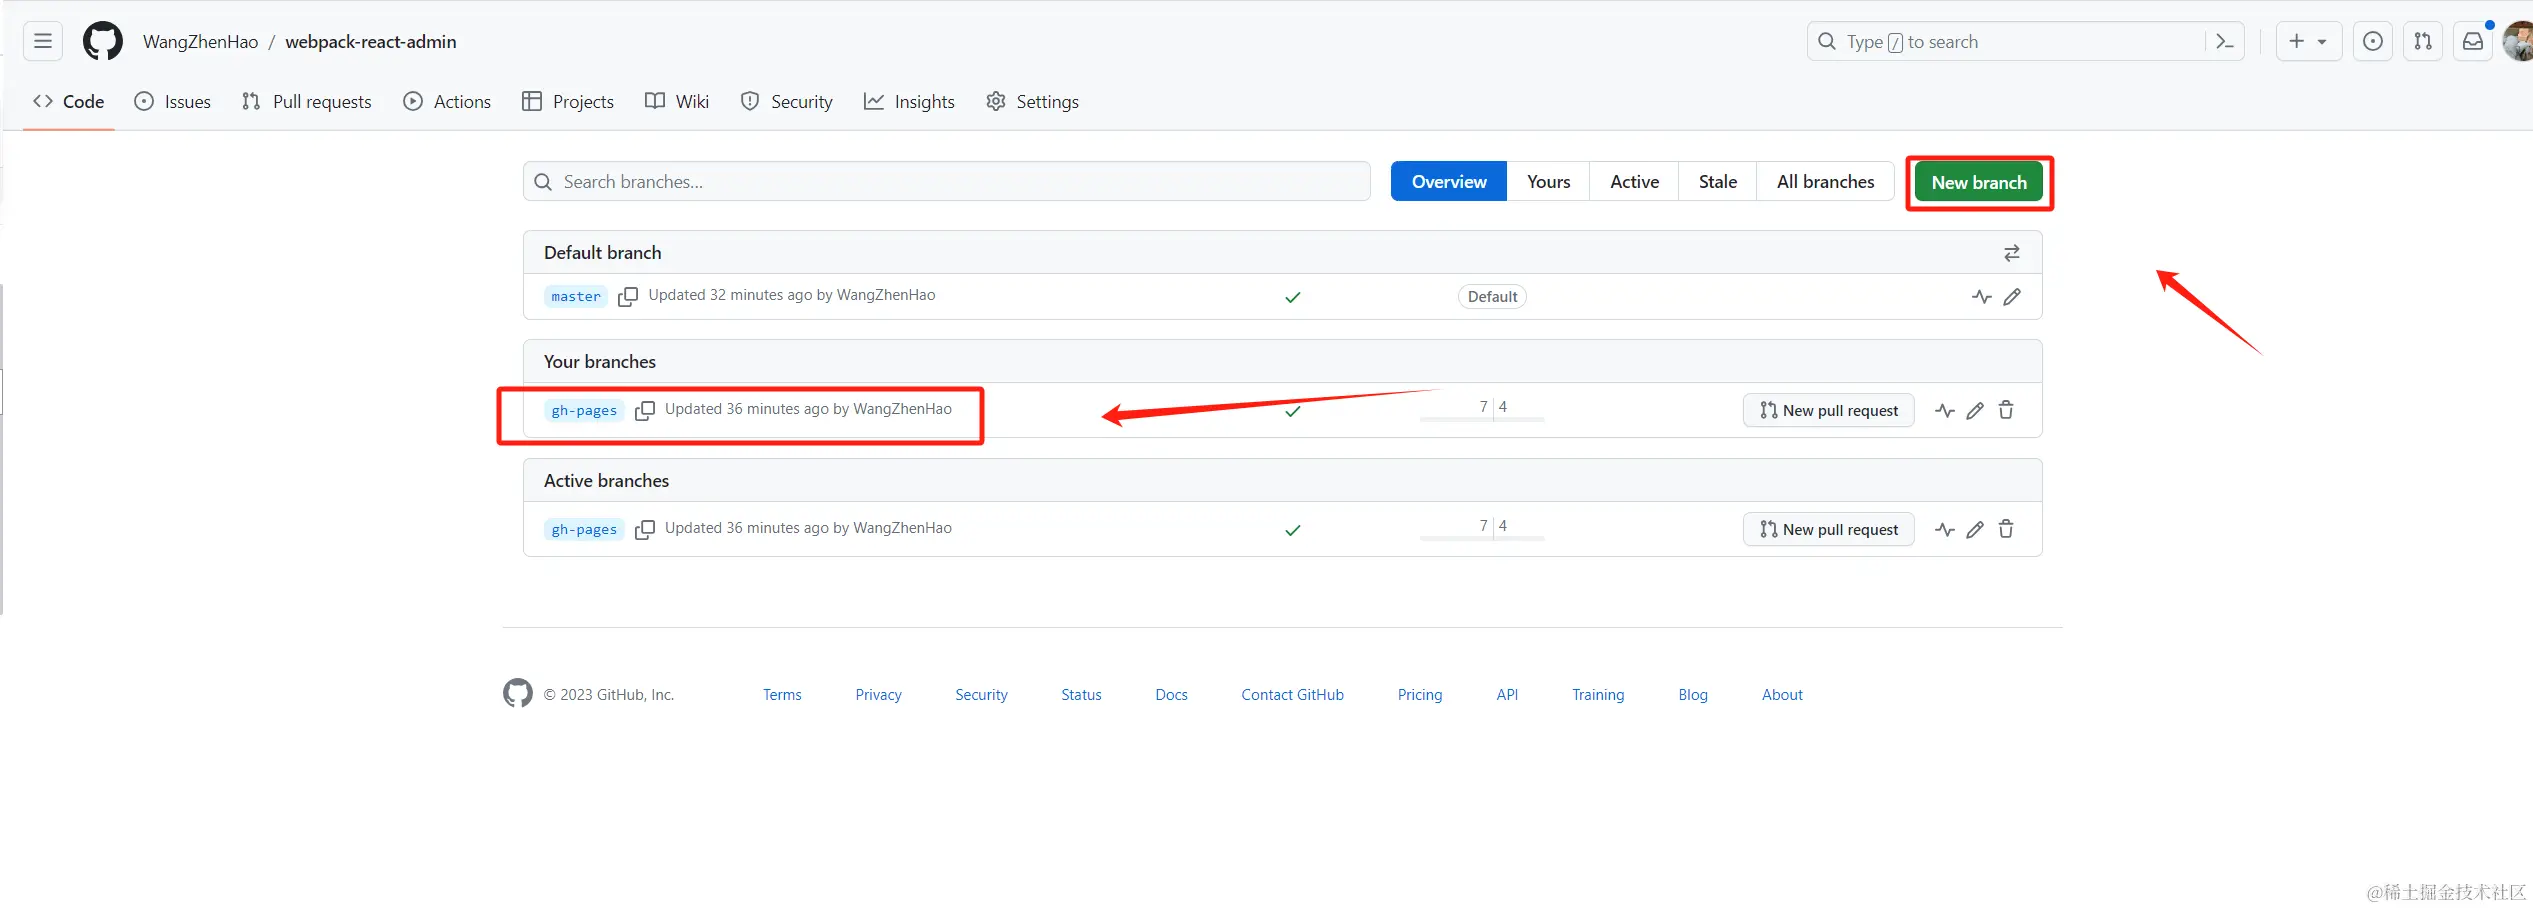The image size is (2533, 909).
Task: View gh-pages activity under Your branches
Action: point(1945,411)
